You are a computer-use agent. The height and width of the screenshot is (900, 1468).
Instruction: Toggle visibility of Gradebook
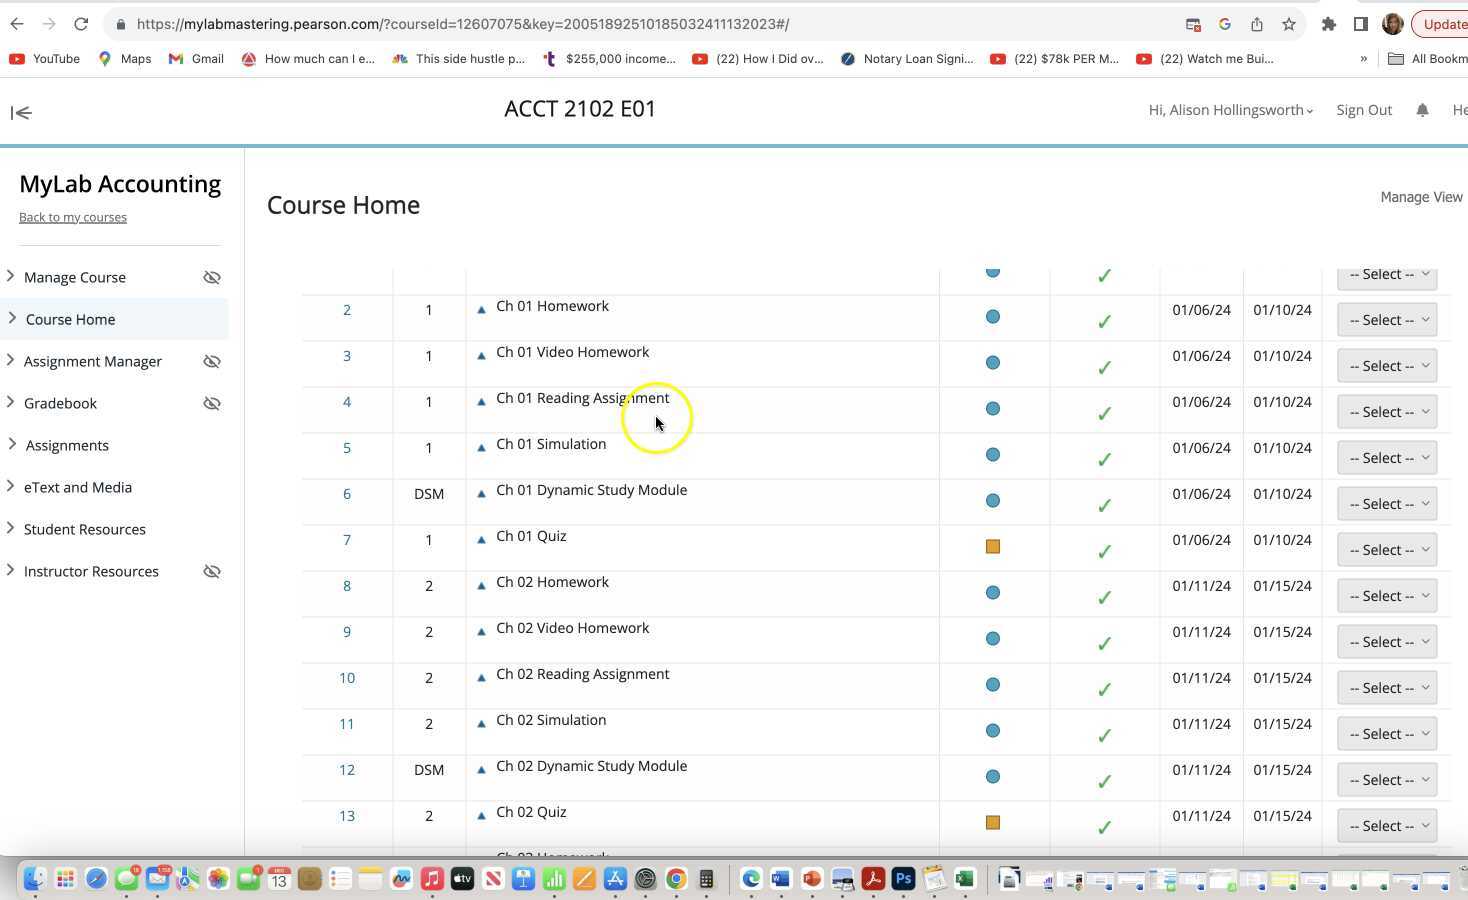[211, 403]
